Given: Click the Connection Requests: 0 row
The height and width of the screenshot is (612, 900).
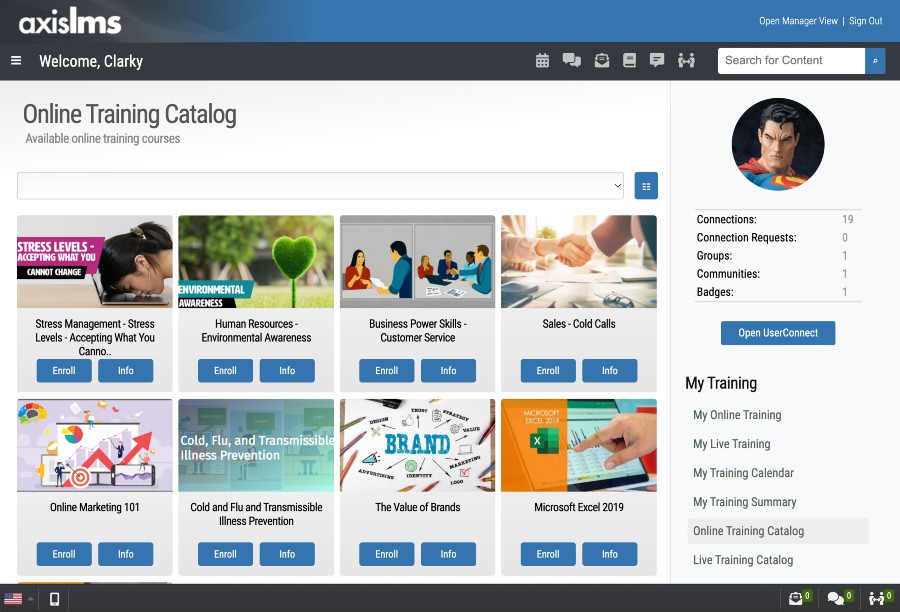Looking at the screenshot, I should pyautogui.click(x=778, y=238).
